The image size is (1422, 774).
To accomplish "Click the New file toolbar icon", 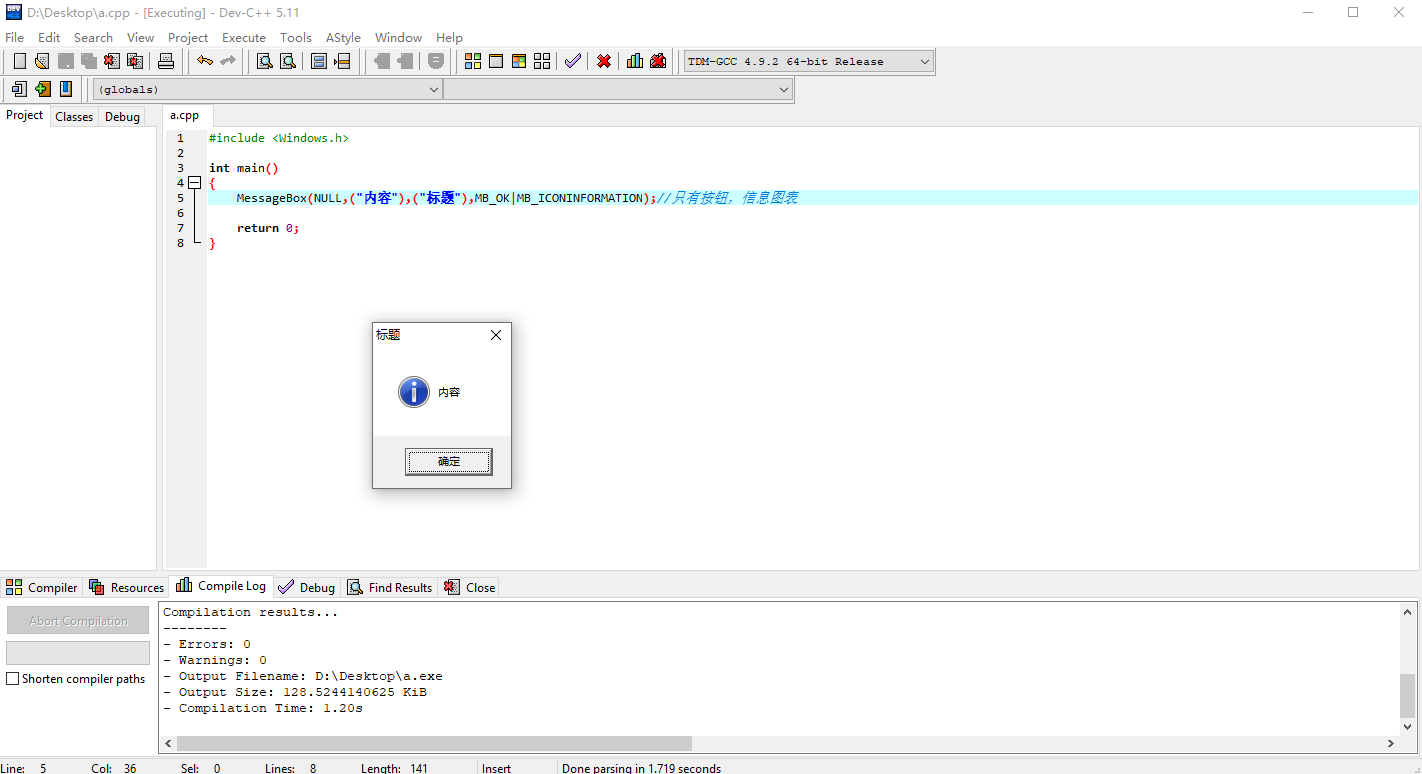I will (x=19, y=61).
